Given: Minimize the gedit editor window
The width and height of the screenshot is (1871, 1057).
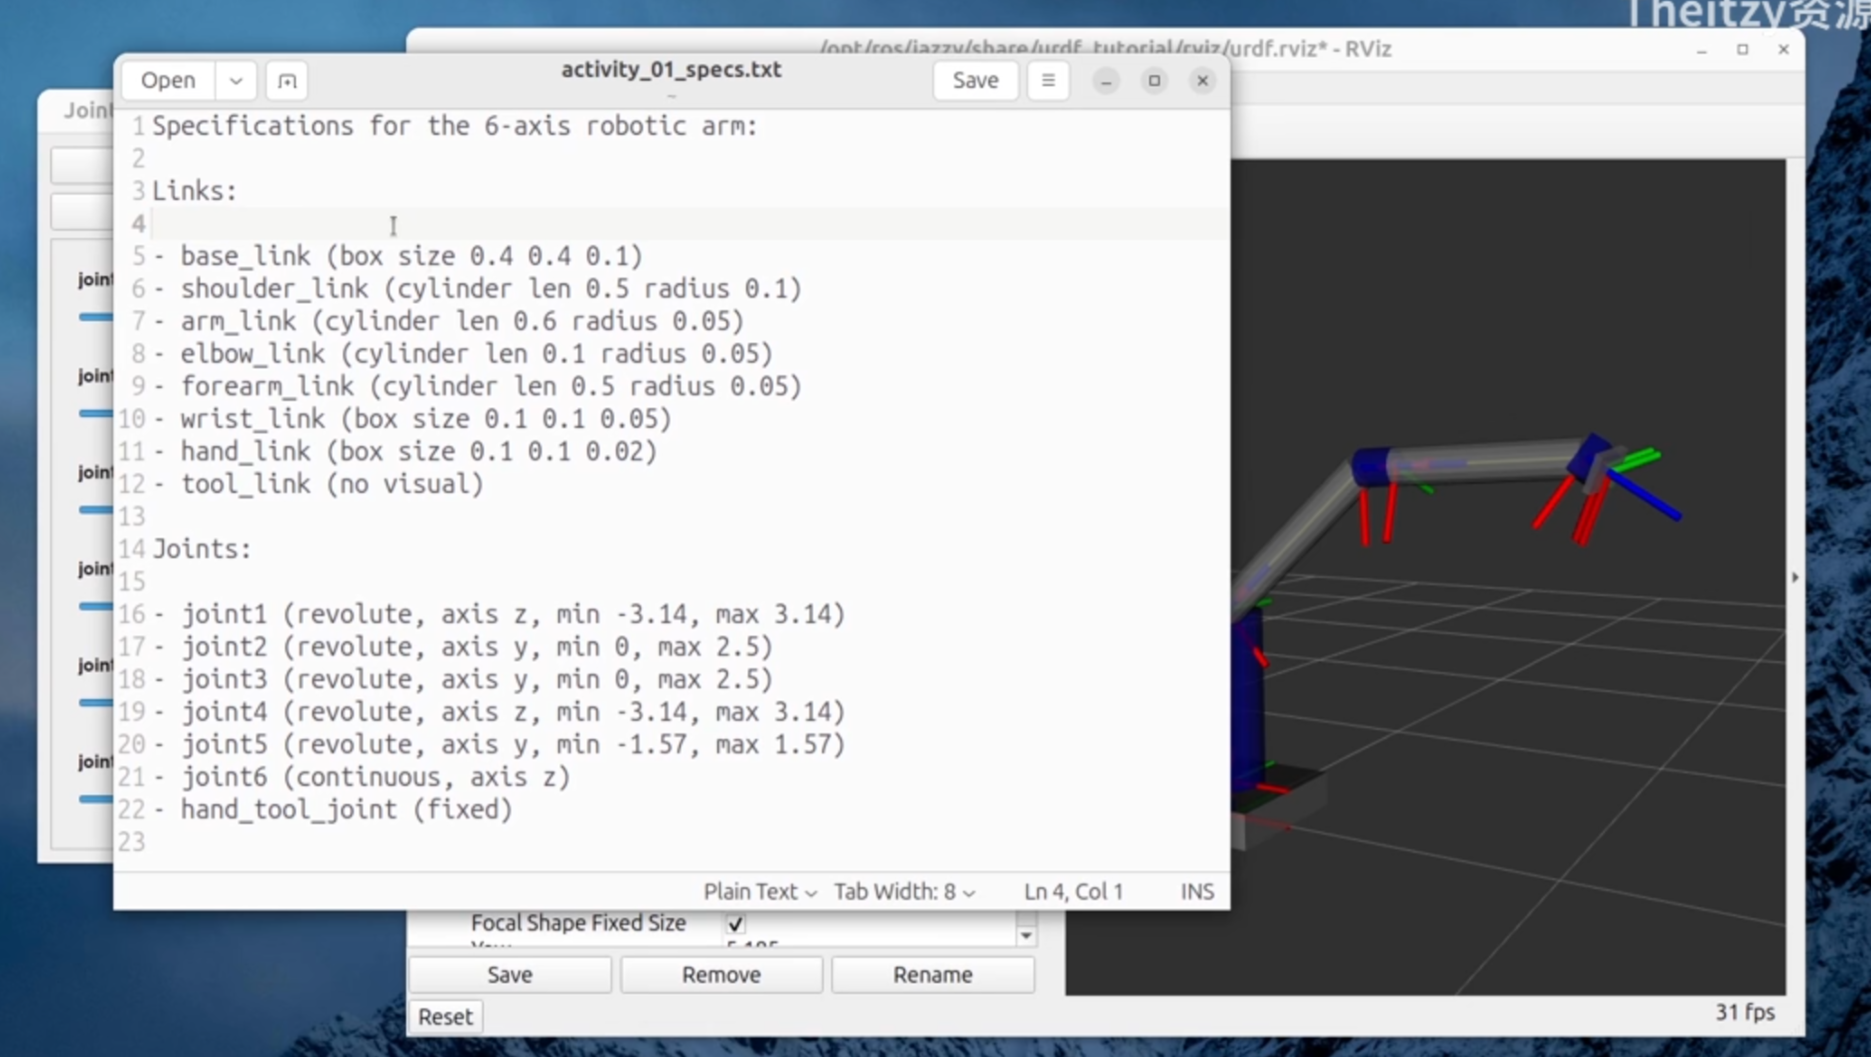Looking at the screenshot, I should point(1106,81).
